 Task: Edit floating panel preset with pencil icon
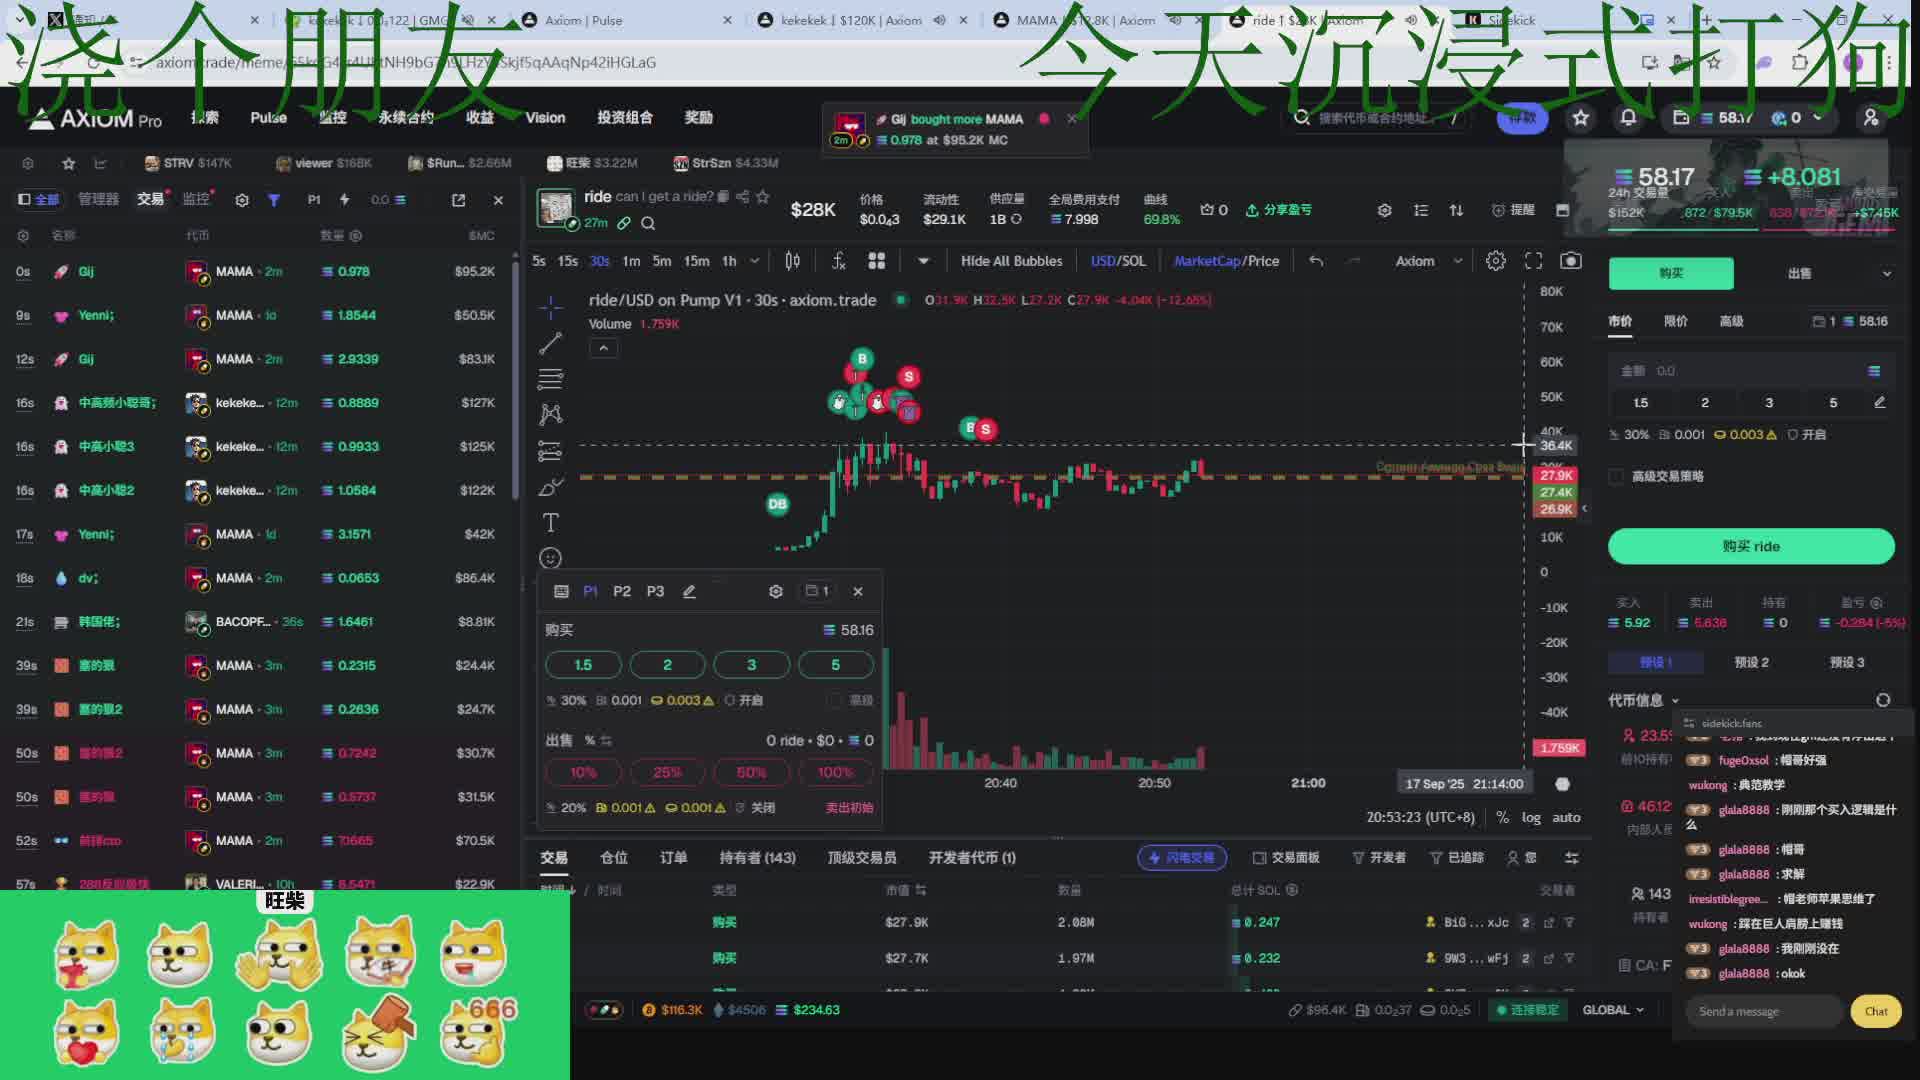(689, 591)
